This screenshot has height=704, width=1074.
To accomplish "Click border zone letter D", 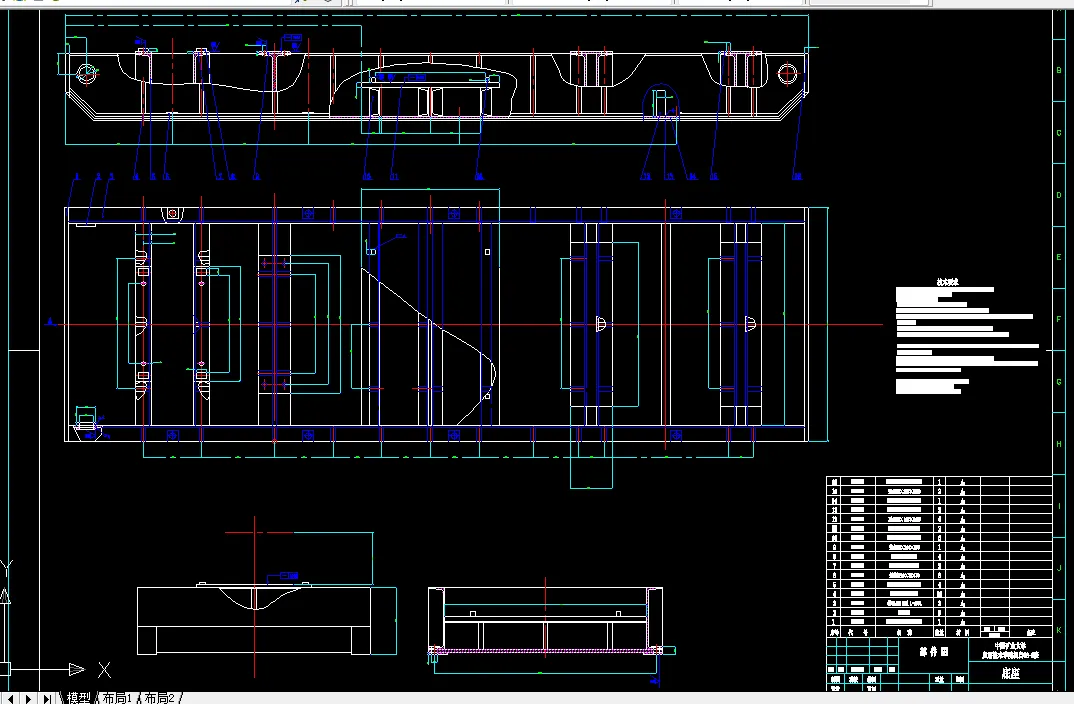I will [x=1059, y=195].
